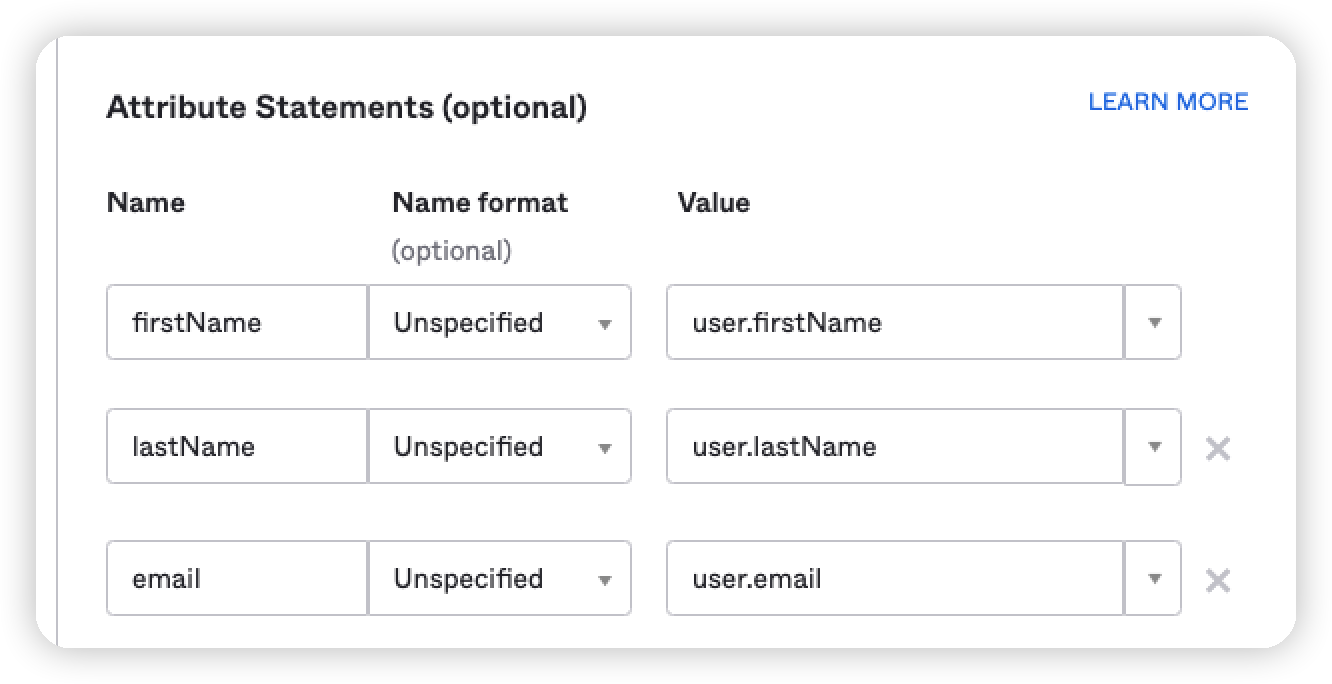Delete the email attribute statement
Screen dimensions: 1332x684
[x=1217, y=581]
